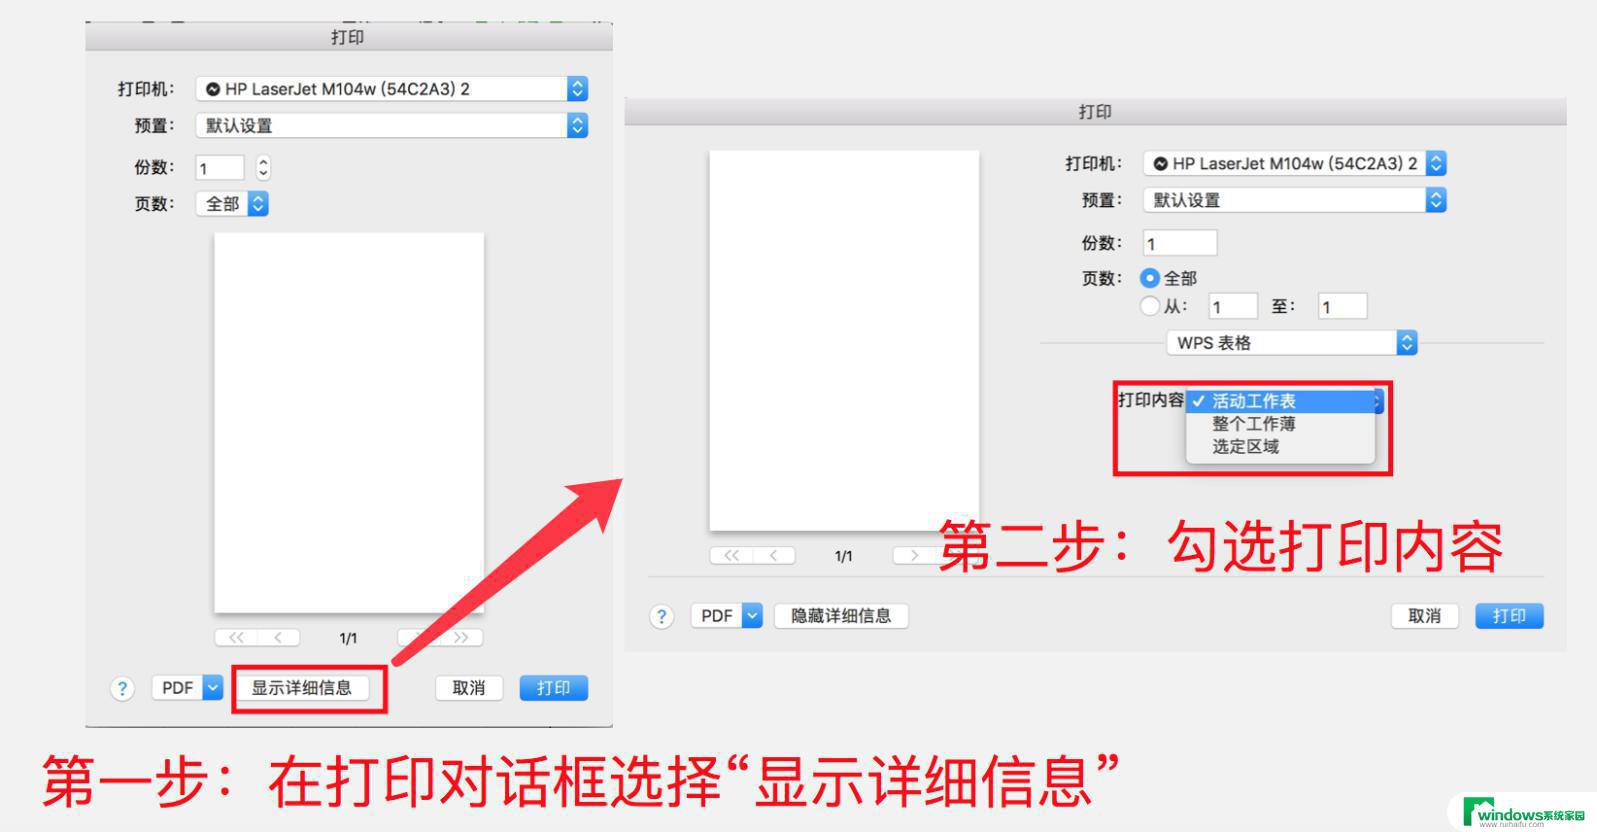Viewport: 1597px width, 832px height.
Task: Open the PDF dropdown in left dialog
Action: pos(187,688)
